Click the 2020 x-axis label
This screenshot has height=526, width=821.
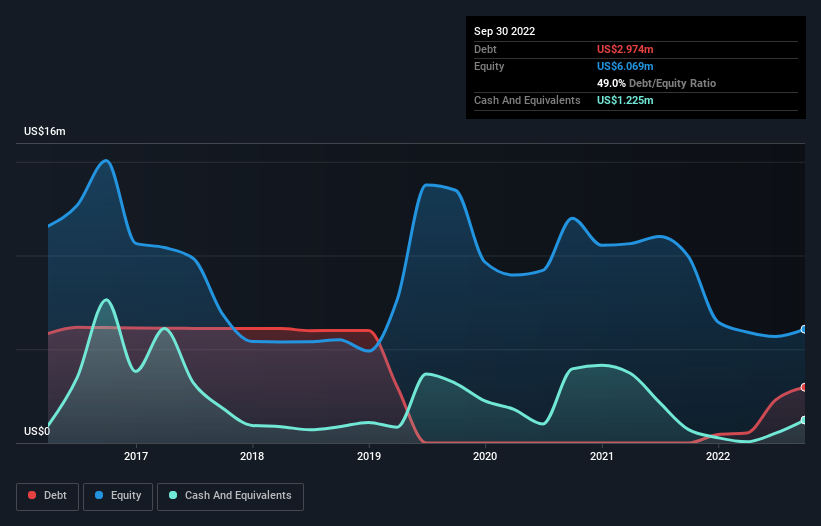tap(485, 456)
